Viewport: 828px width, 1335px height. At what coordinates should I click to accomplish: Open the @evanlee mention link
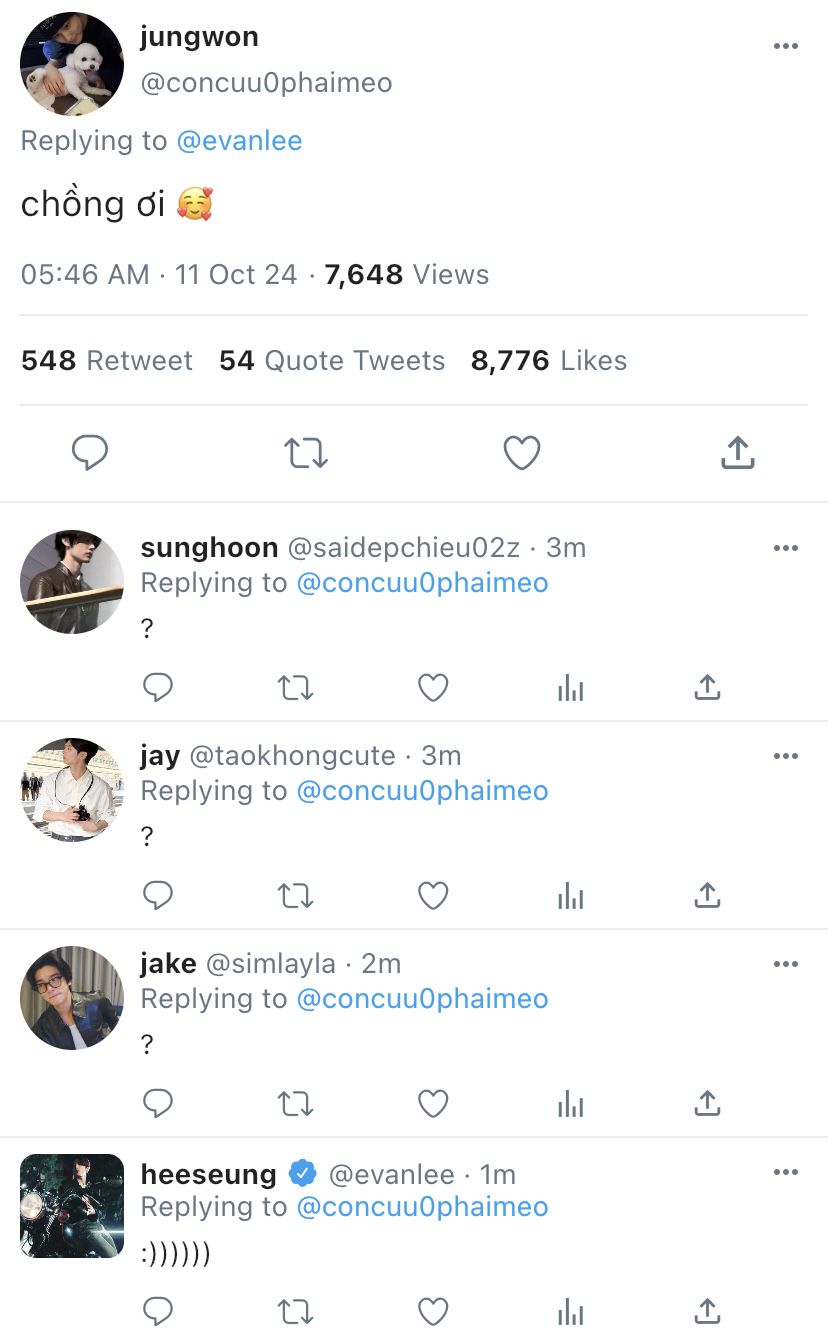click(x=239, y=141)
